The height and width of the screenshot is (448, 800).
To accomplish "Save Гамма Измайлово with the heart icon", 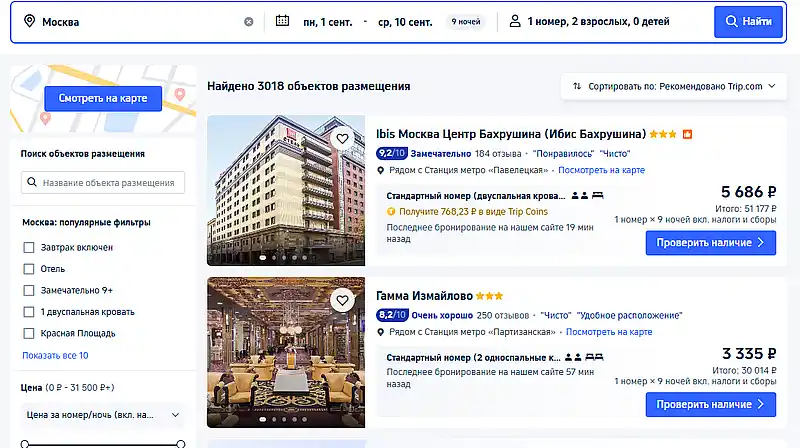I will [x=342, y=301].
